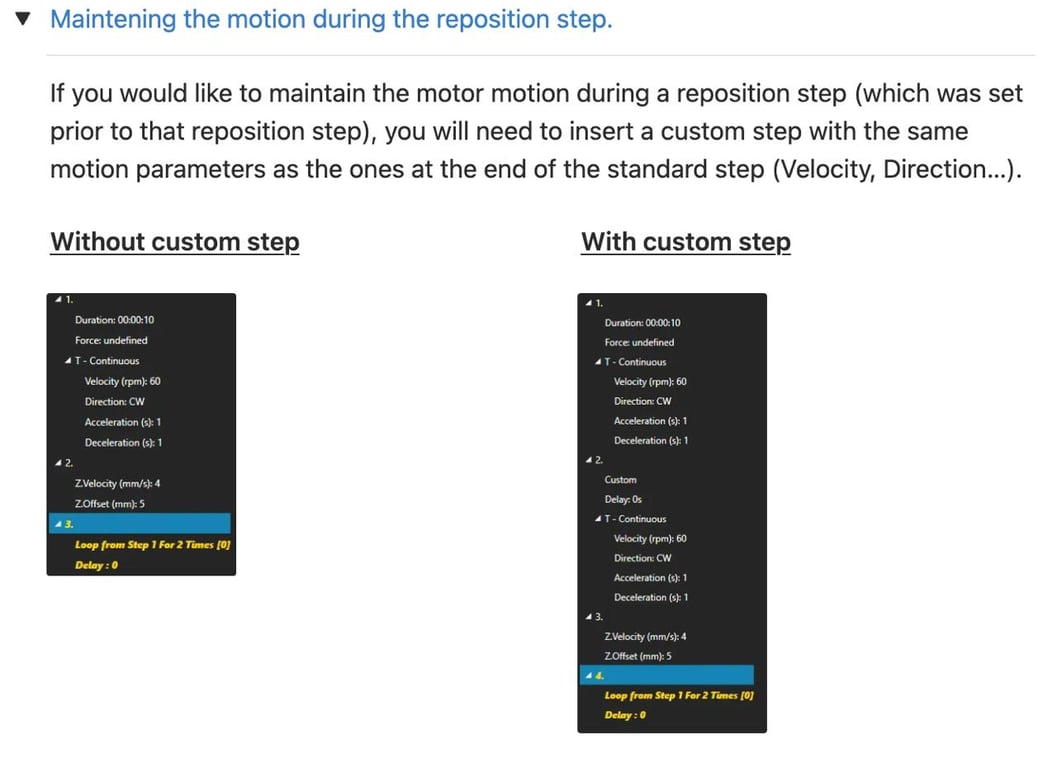Select the 'Force: undefined' entry in the right panel
This screenshot has height=768, width=1057.
tap(638, 341)
